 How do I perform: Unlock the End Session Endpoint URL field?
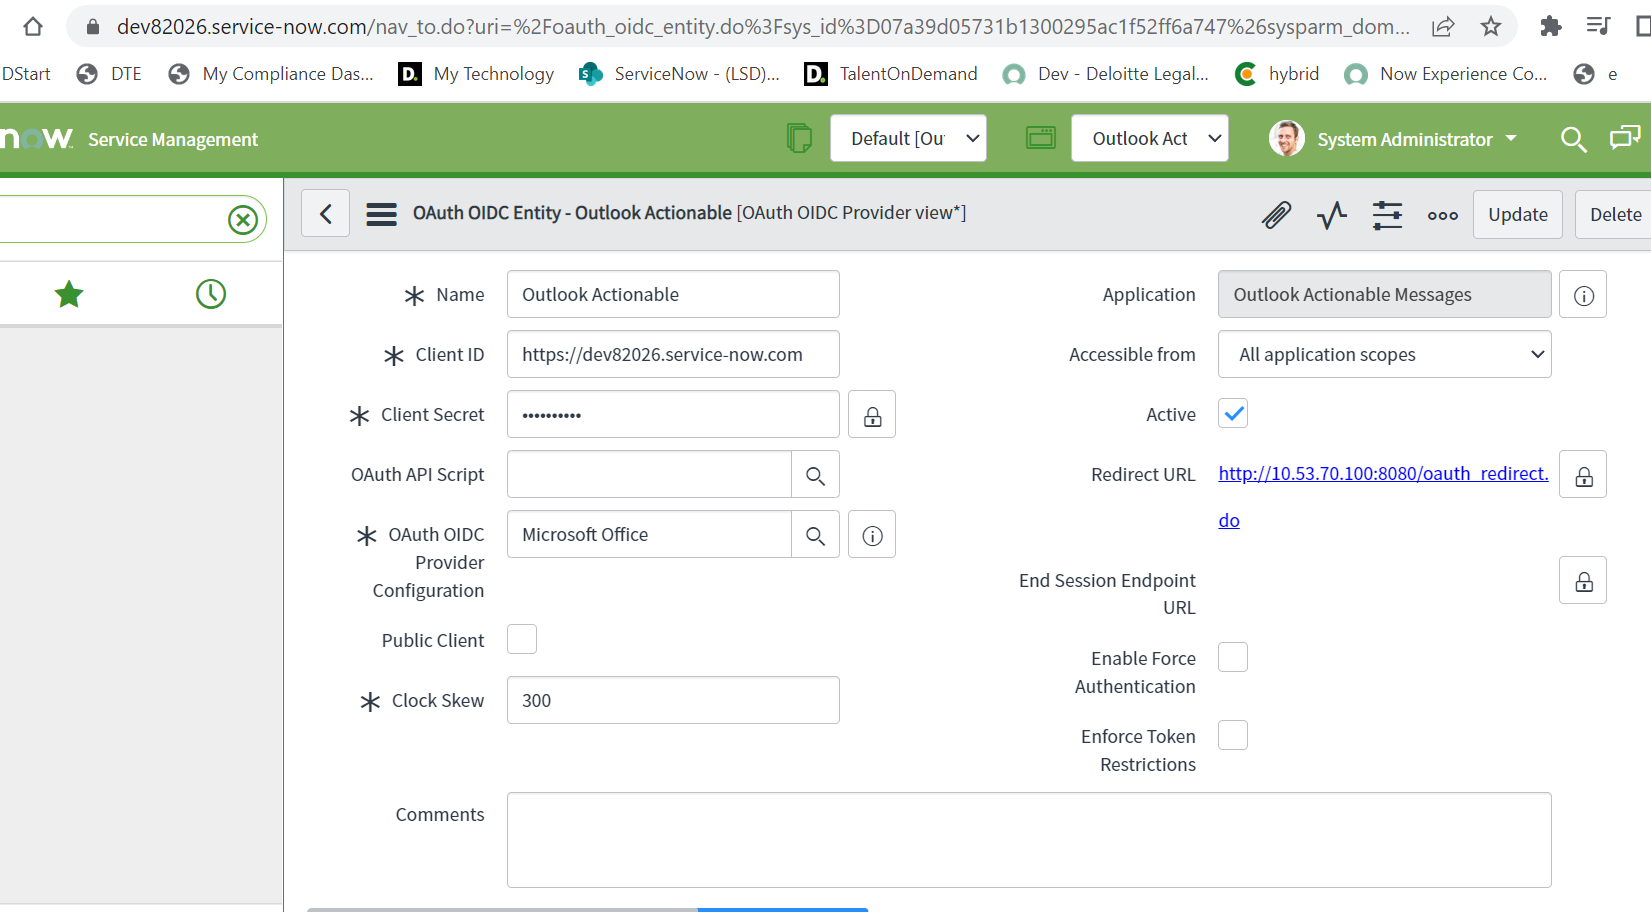[x=1583, y=580]
